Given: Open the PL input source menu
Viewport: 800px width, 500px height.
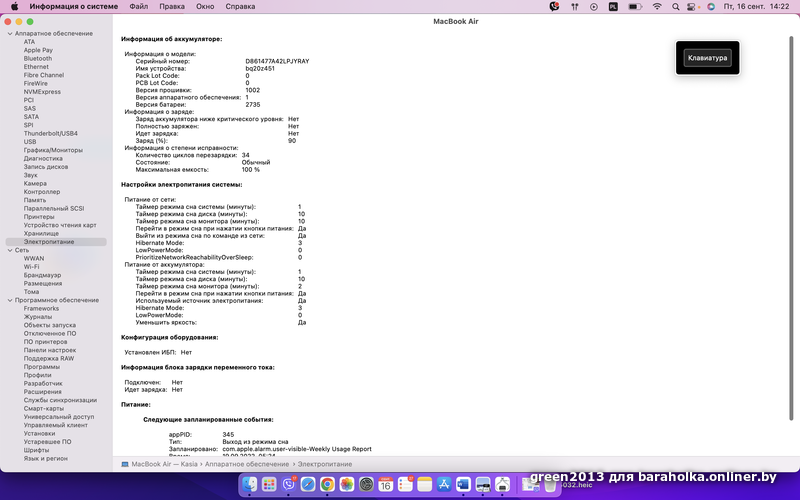Looking at the screenshot, I should coord(613,7).
